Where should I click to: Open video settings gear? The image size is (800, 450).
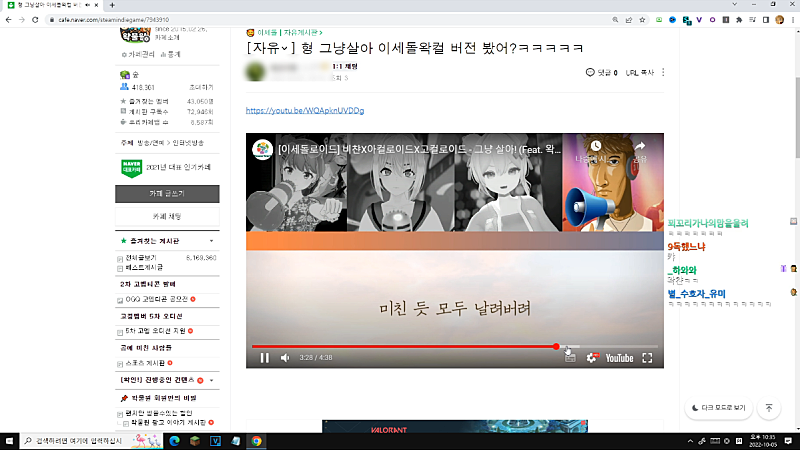(591, 358)
